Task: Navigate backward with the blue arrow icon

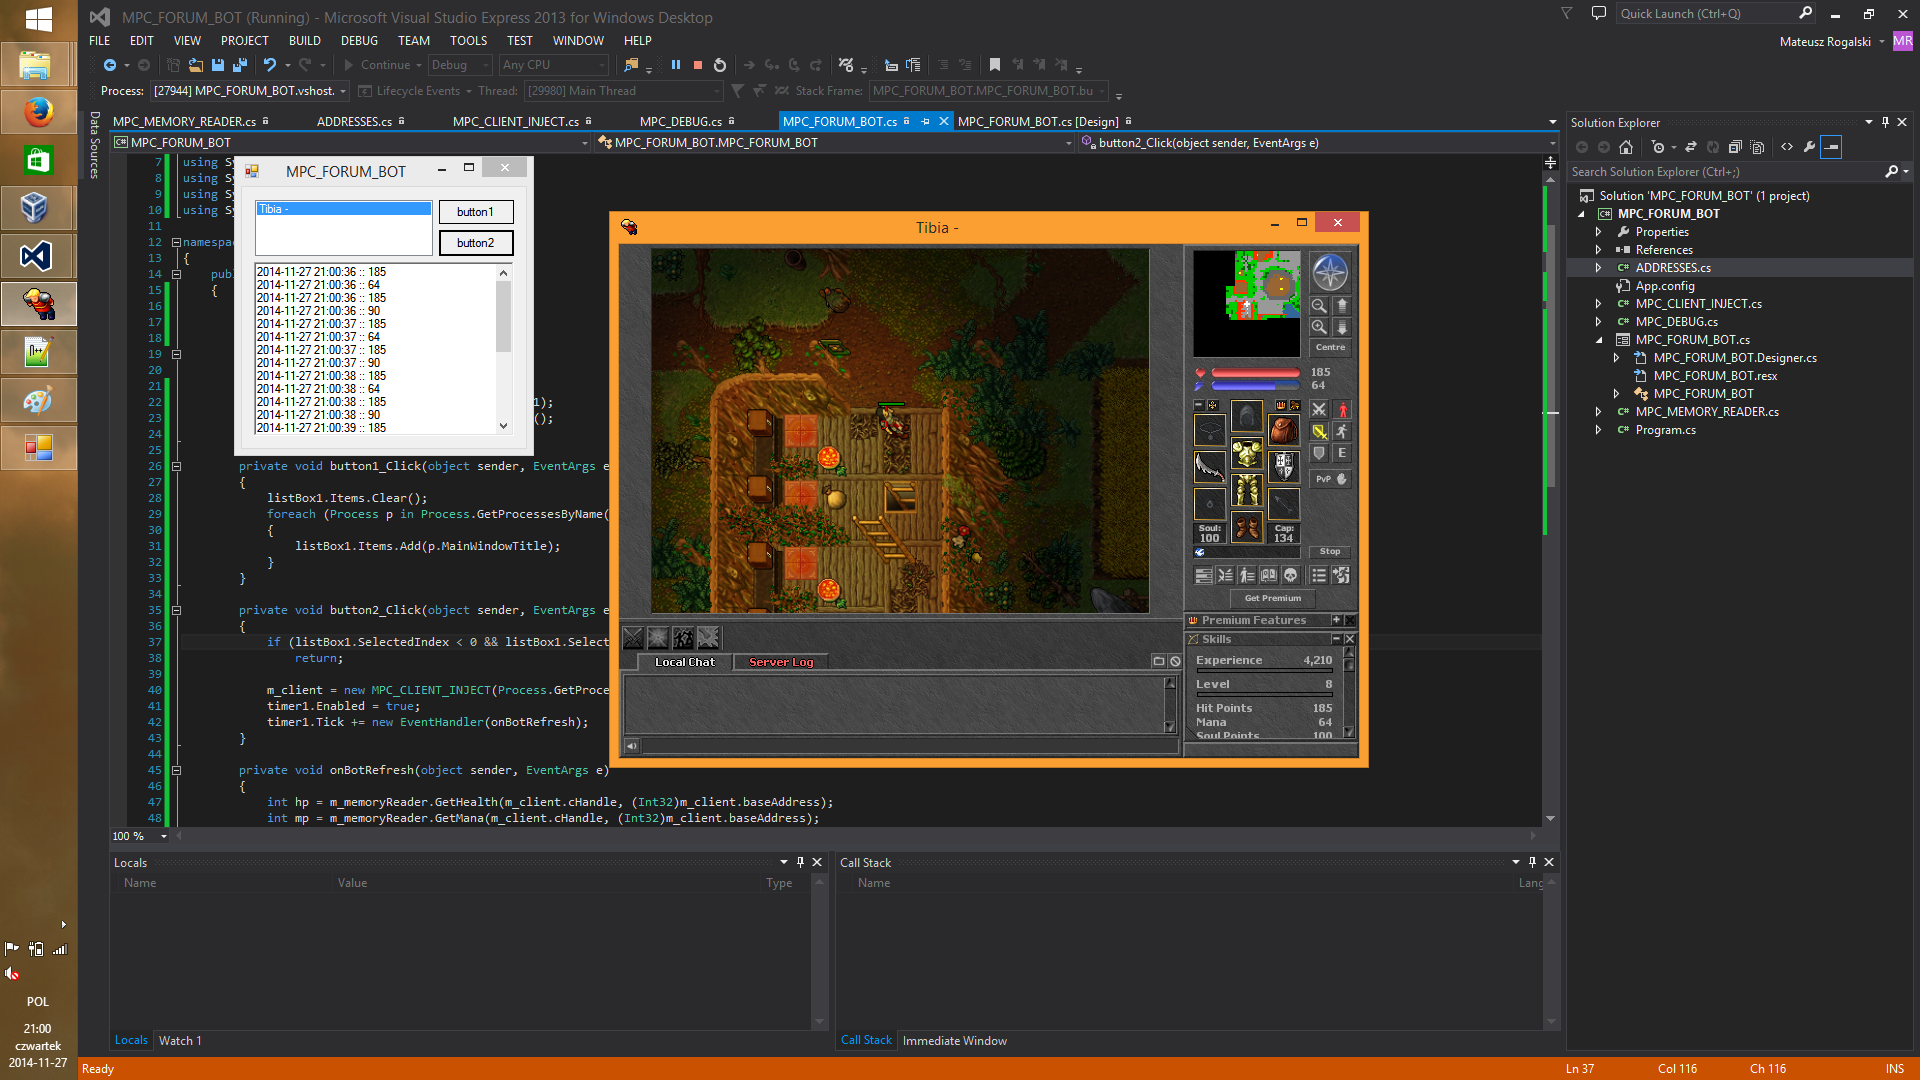Action: pos(110,65)
